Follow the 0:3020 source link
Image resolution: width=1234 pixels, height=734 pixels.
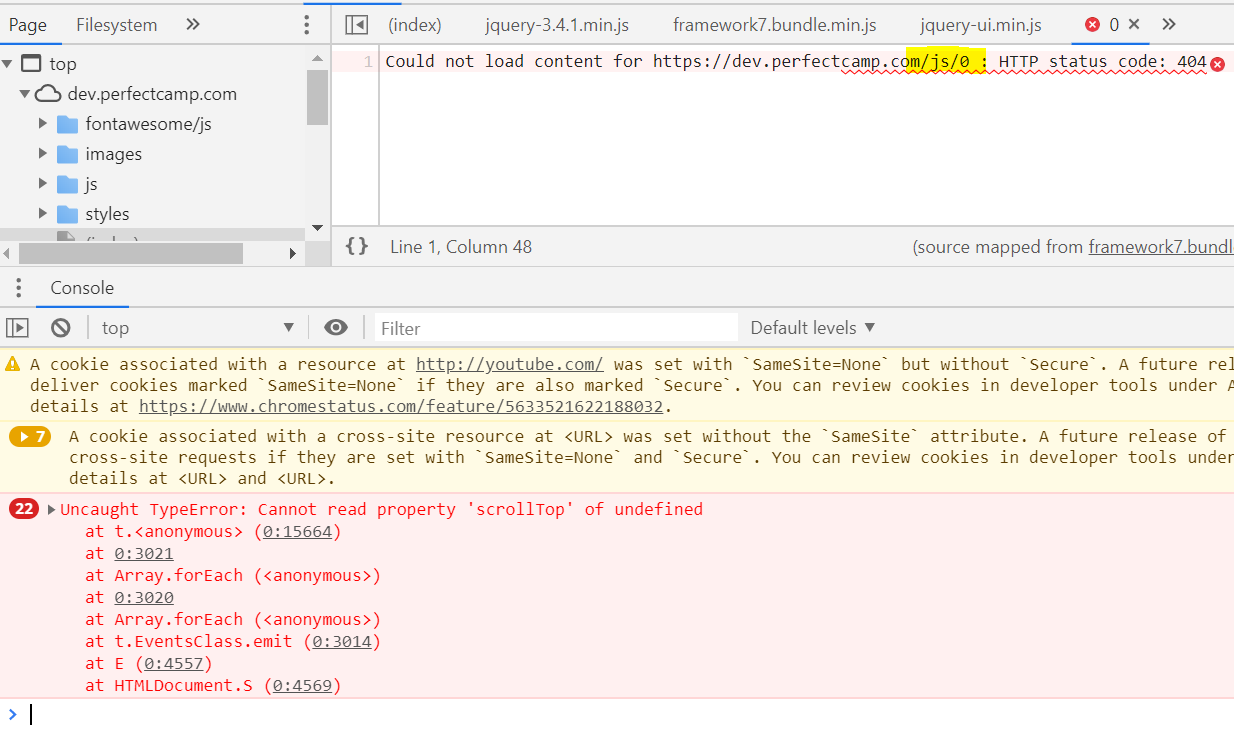coord(144,598)
